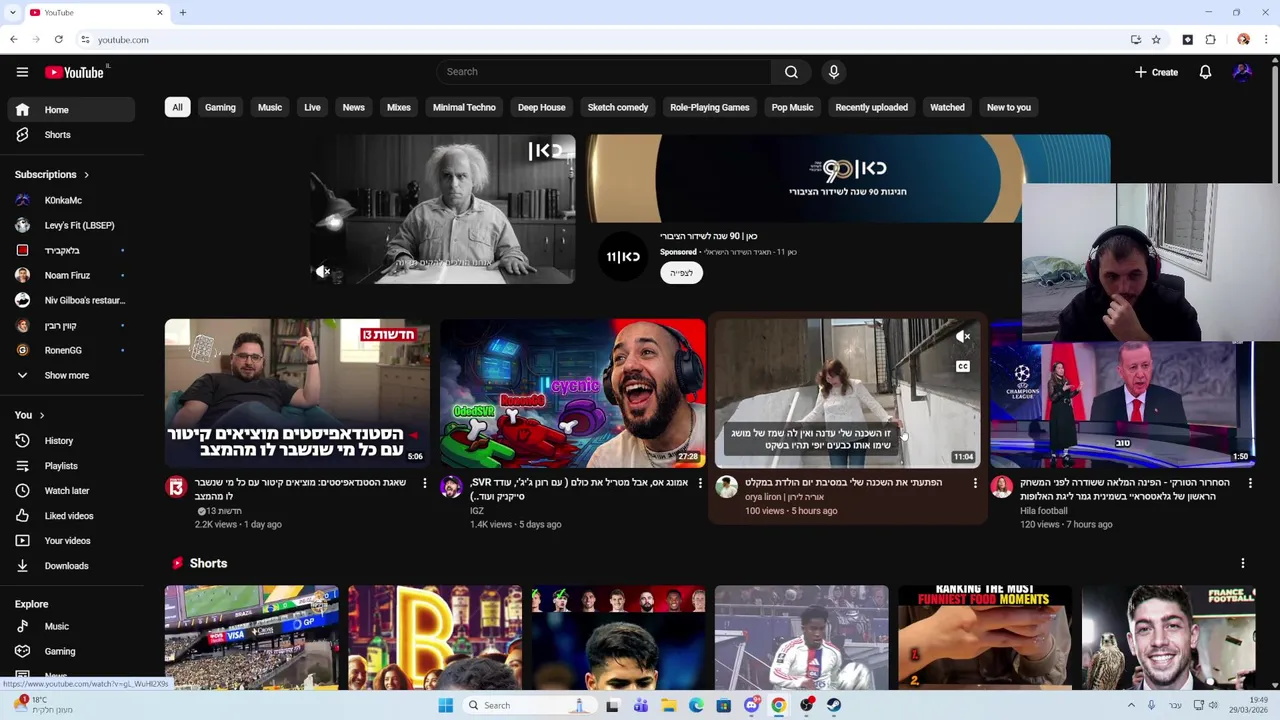The height and width of the screenshot is (720, 1280).
Task: Select the Sketch comedy chip
Action: (x=618, y=107)
